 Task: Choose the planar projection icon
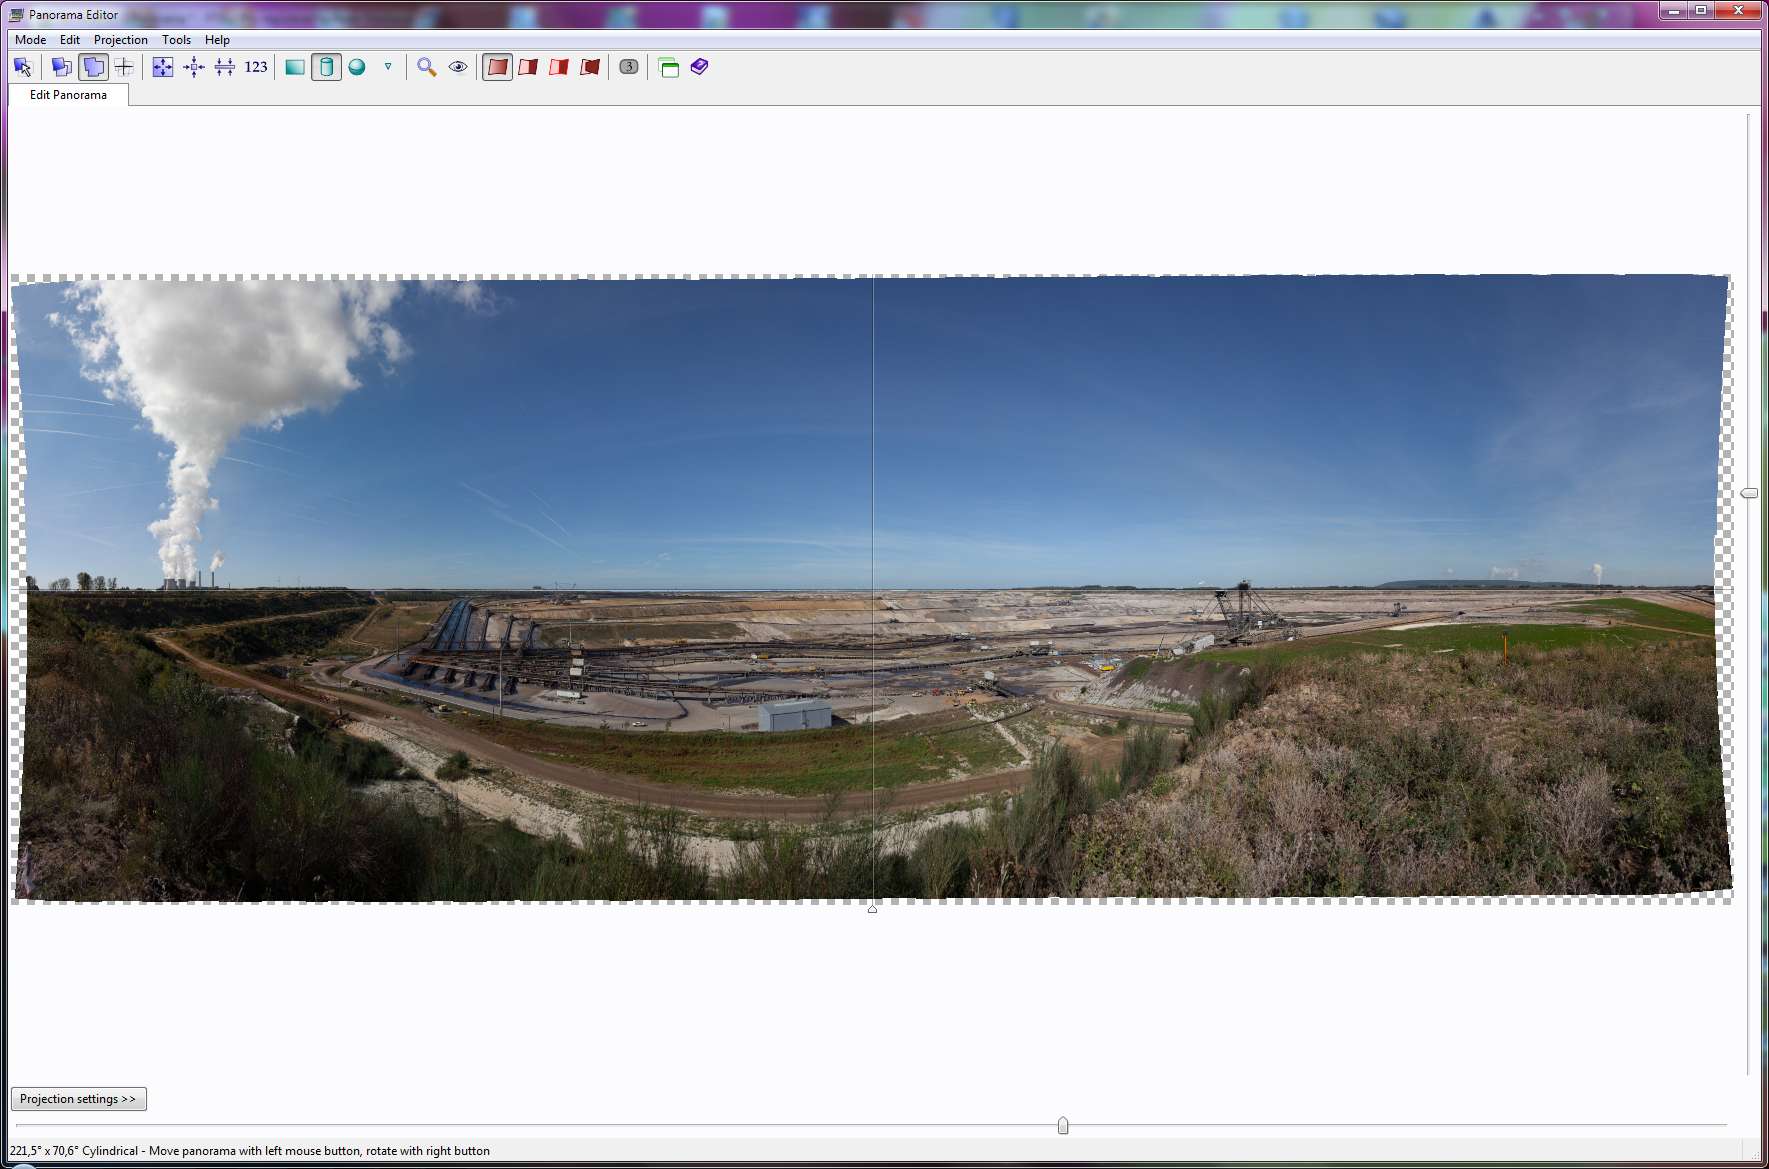tap(295, 67)
